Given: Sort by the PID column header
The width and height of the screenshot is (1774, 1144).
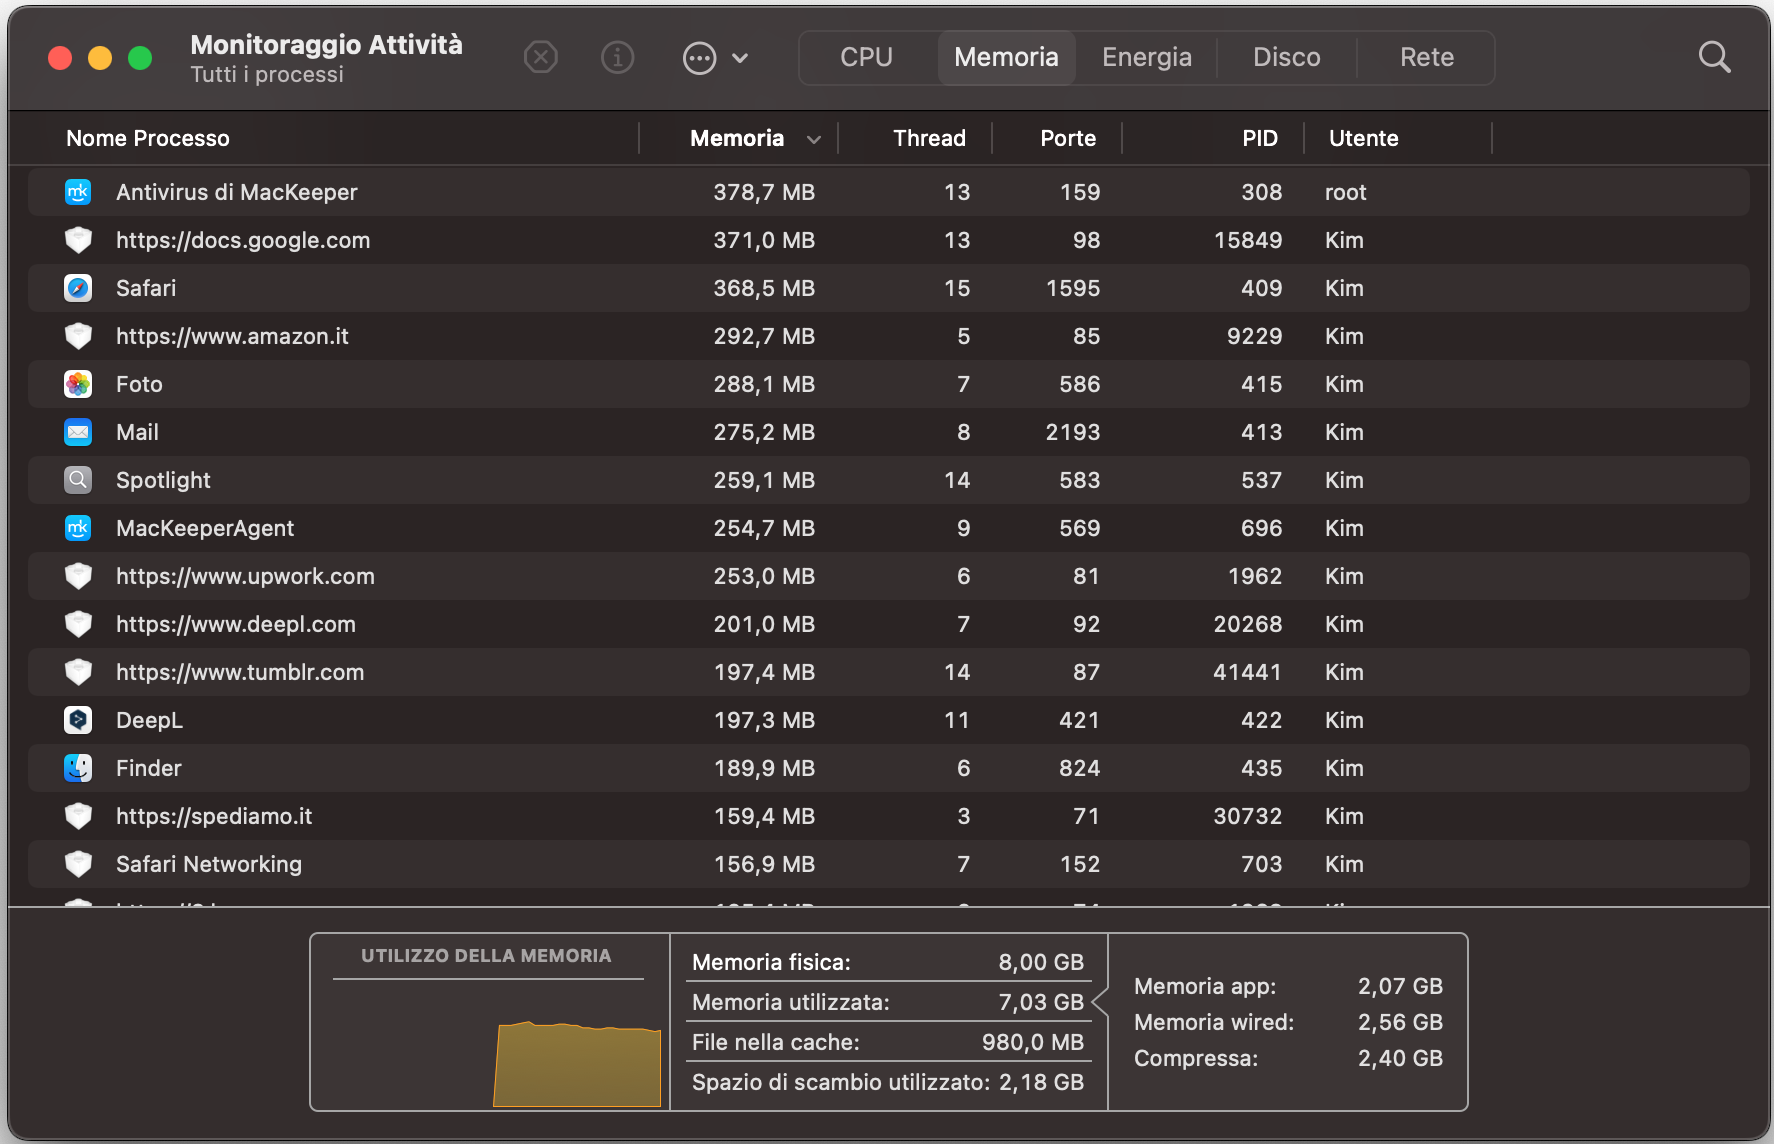Looking at the screenshot, I should coord(1260,138).
